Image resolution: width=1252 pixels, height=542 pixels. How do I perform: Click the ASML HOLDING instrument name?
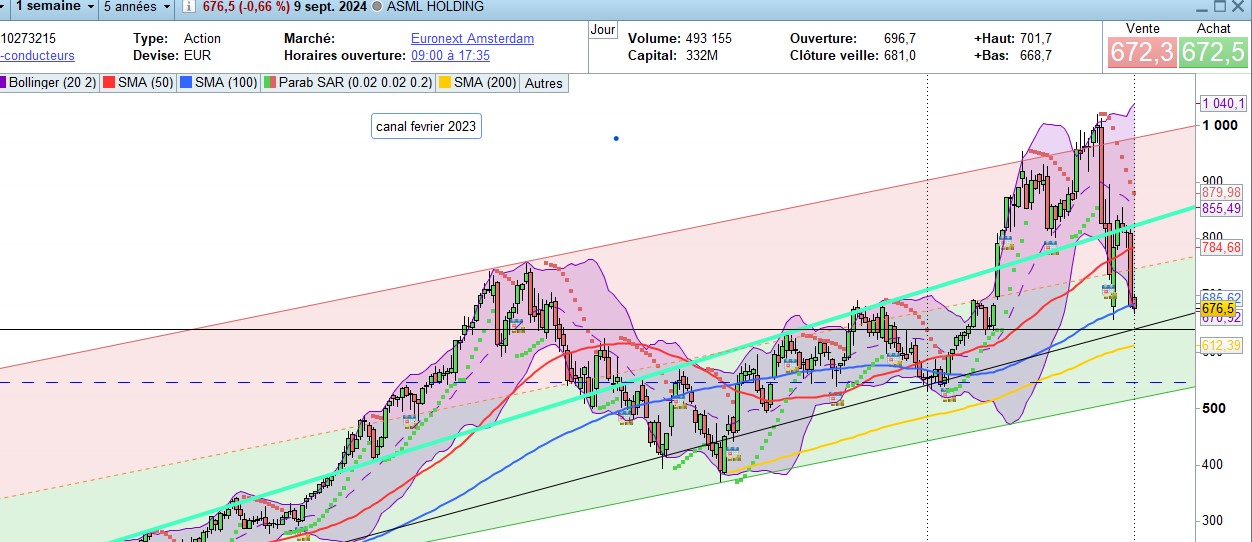[x=435, y=6]
